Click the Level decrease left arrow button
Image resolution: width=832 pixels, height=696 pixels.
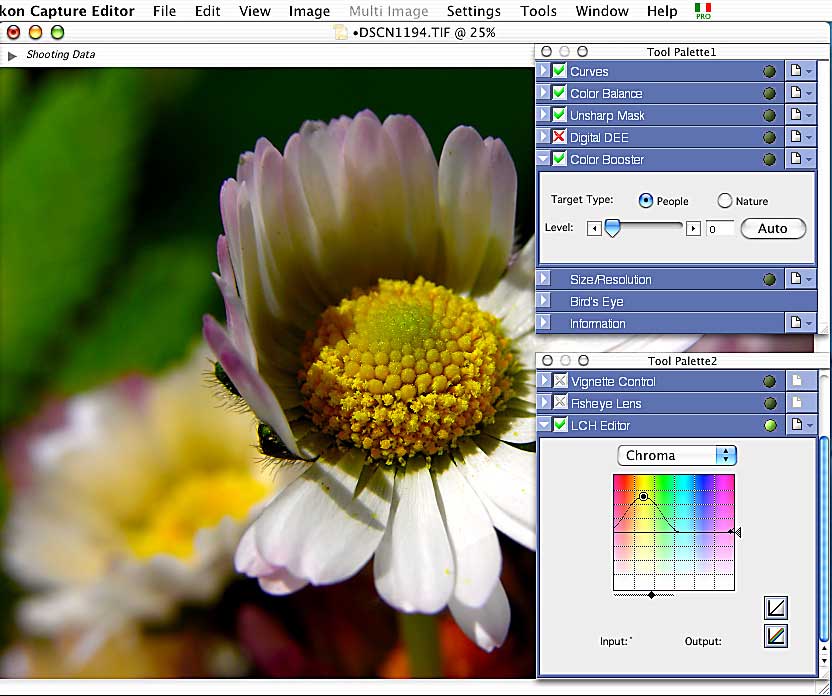point(594,229)
